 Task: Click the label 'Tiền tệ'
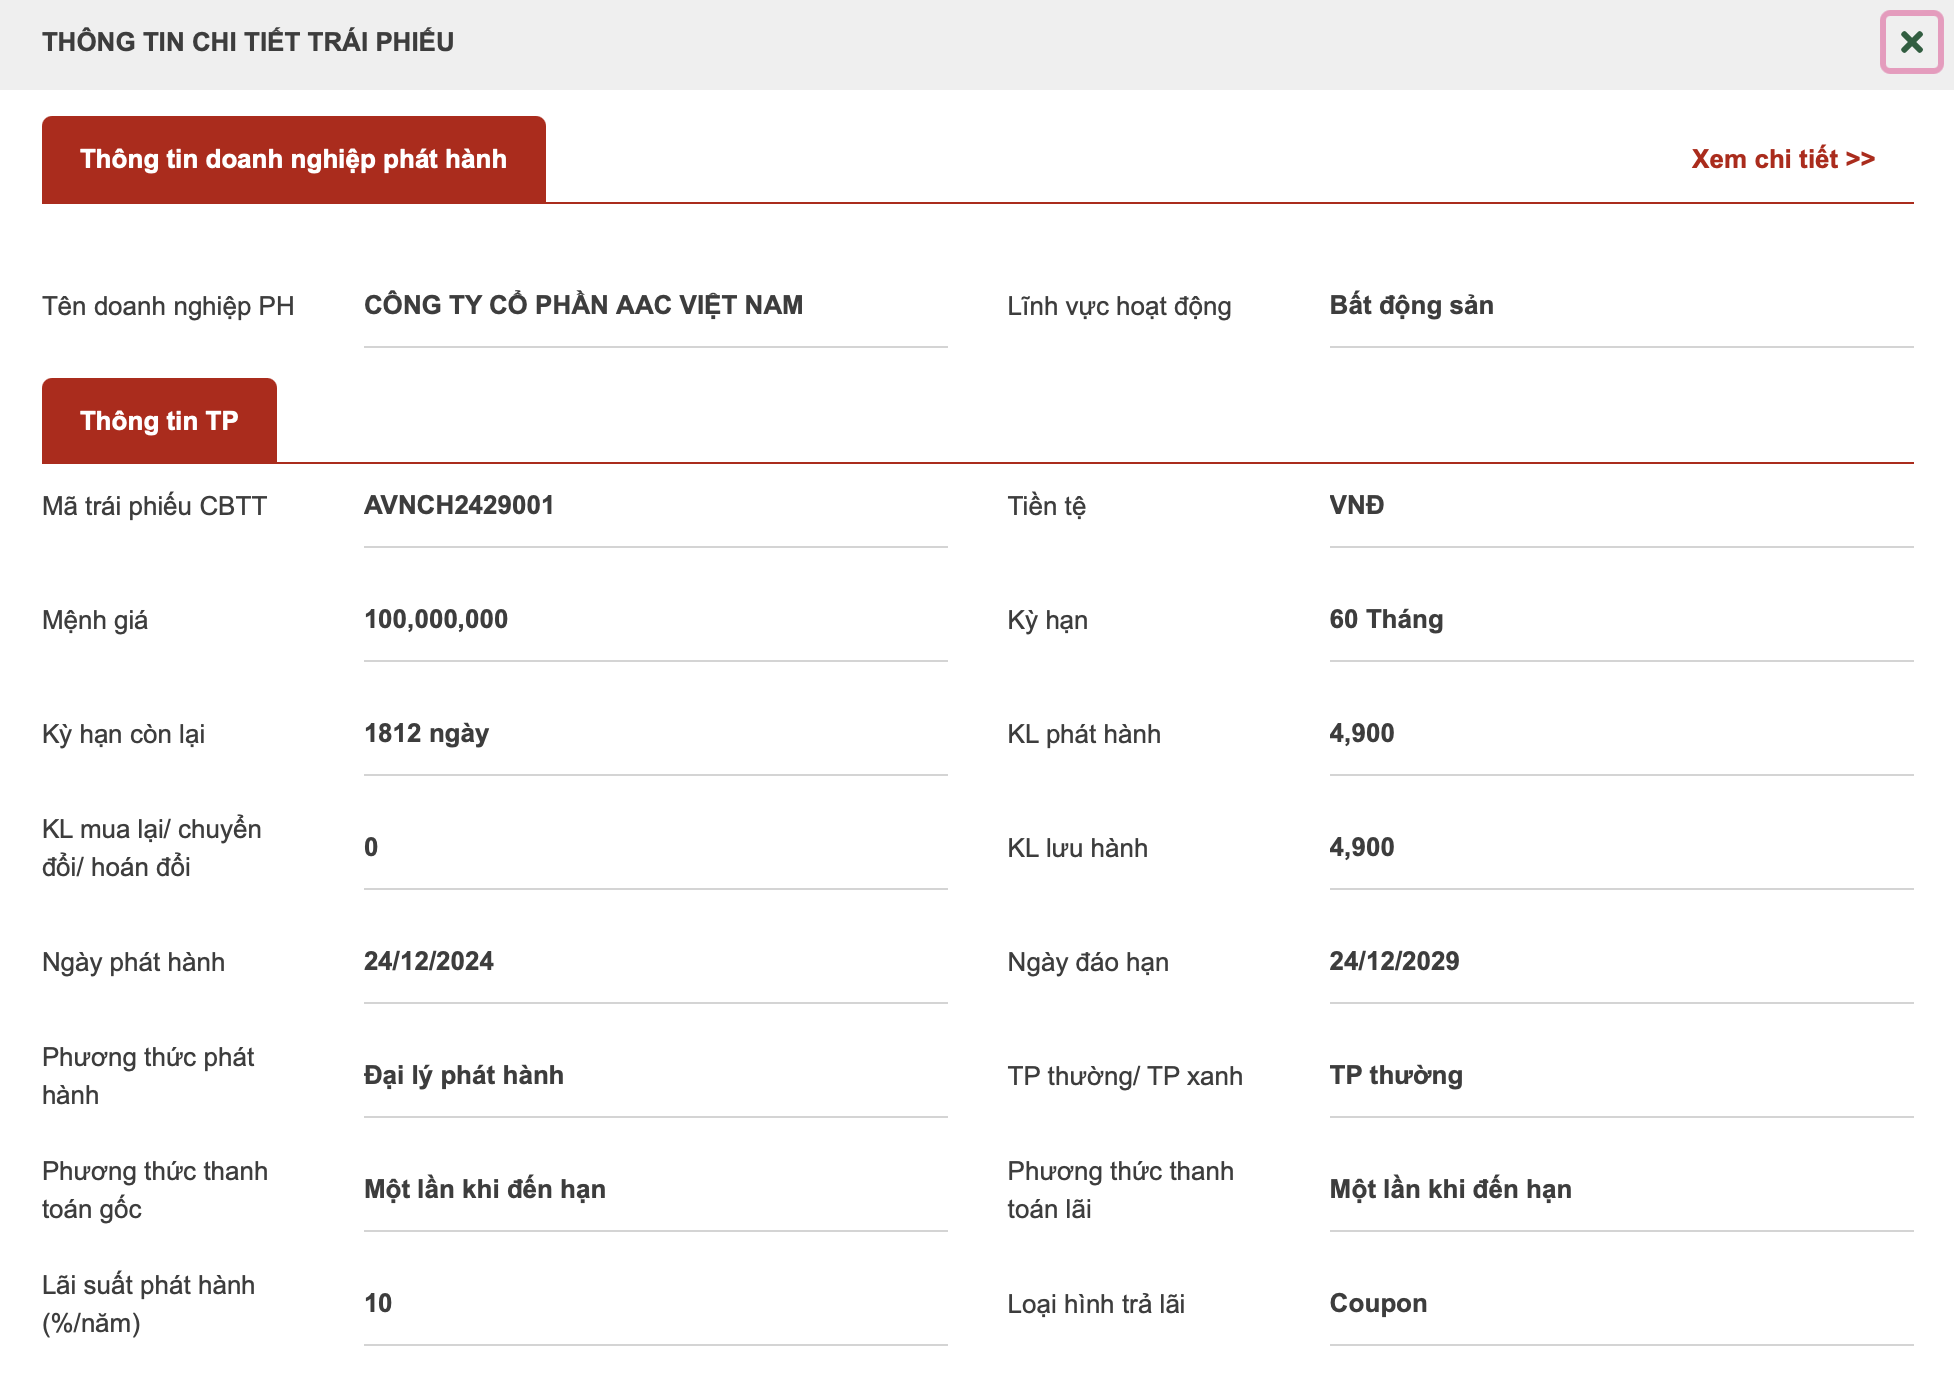tap(1046, 506)
